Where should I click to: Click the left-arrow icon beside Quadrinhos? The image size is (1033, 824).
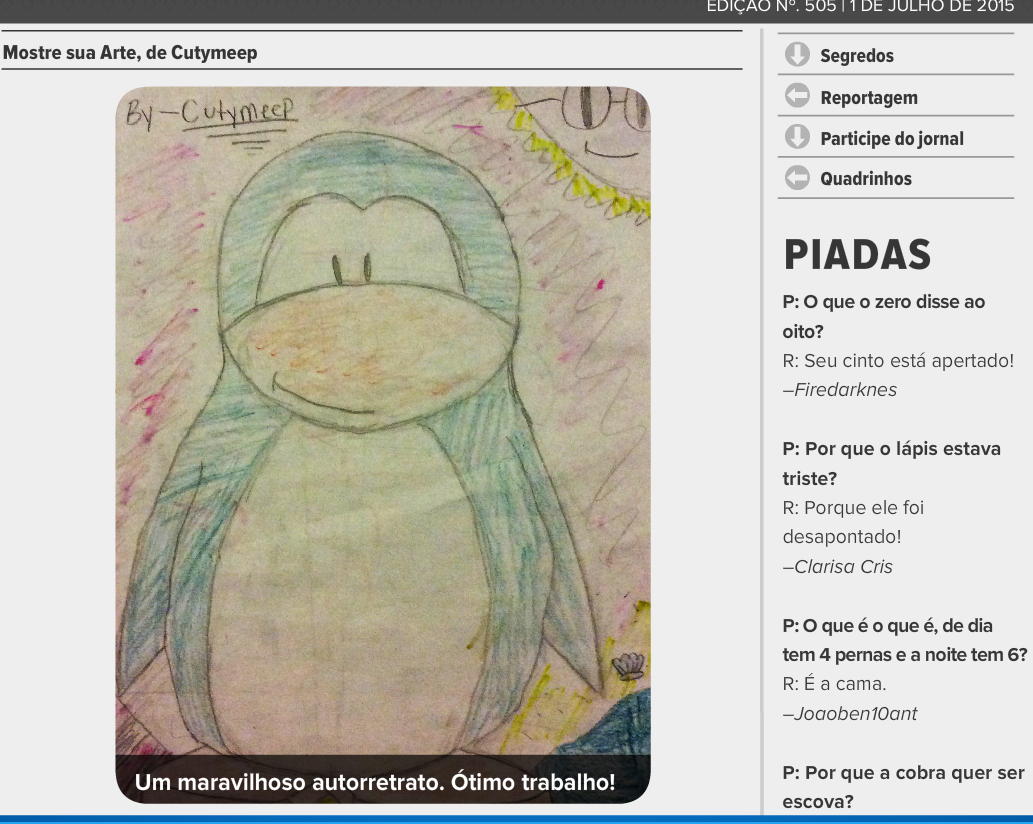(797, 178)
